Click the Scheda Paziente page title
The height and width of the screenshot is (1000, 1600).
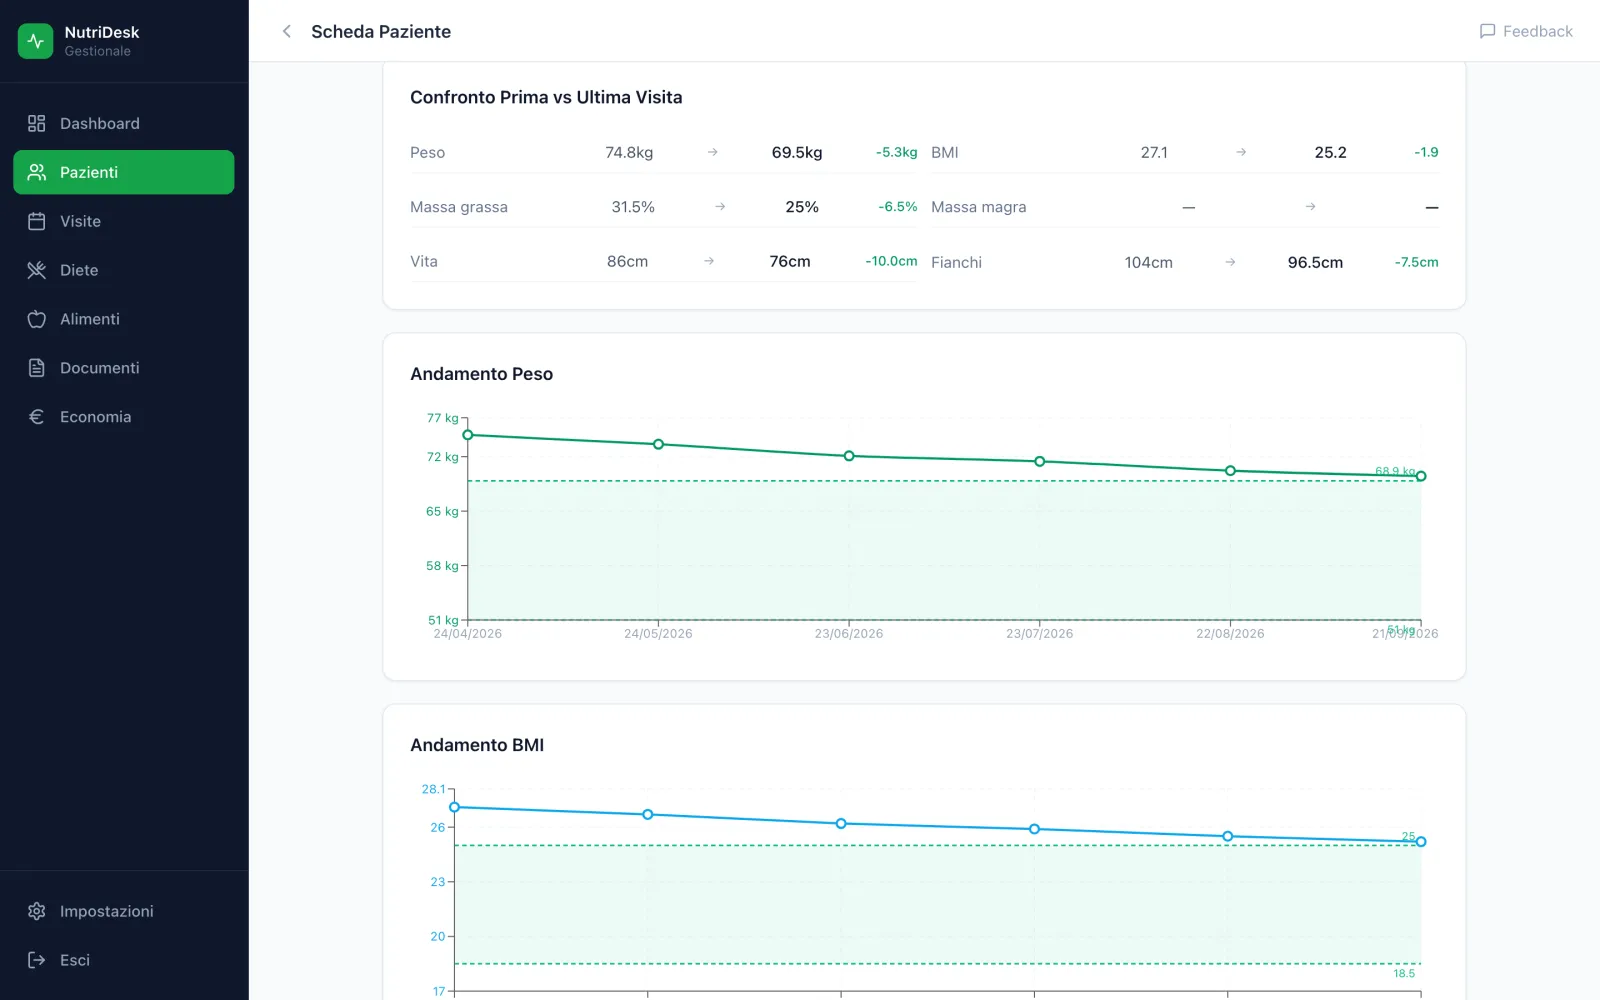(x=381, y=31)
